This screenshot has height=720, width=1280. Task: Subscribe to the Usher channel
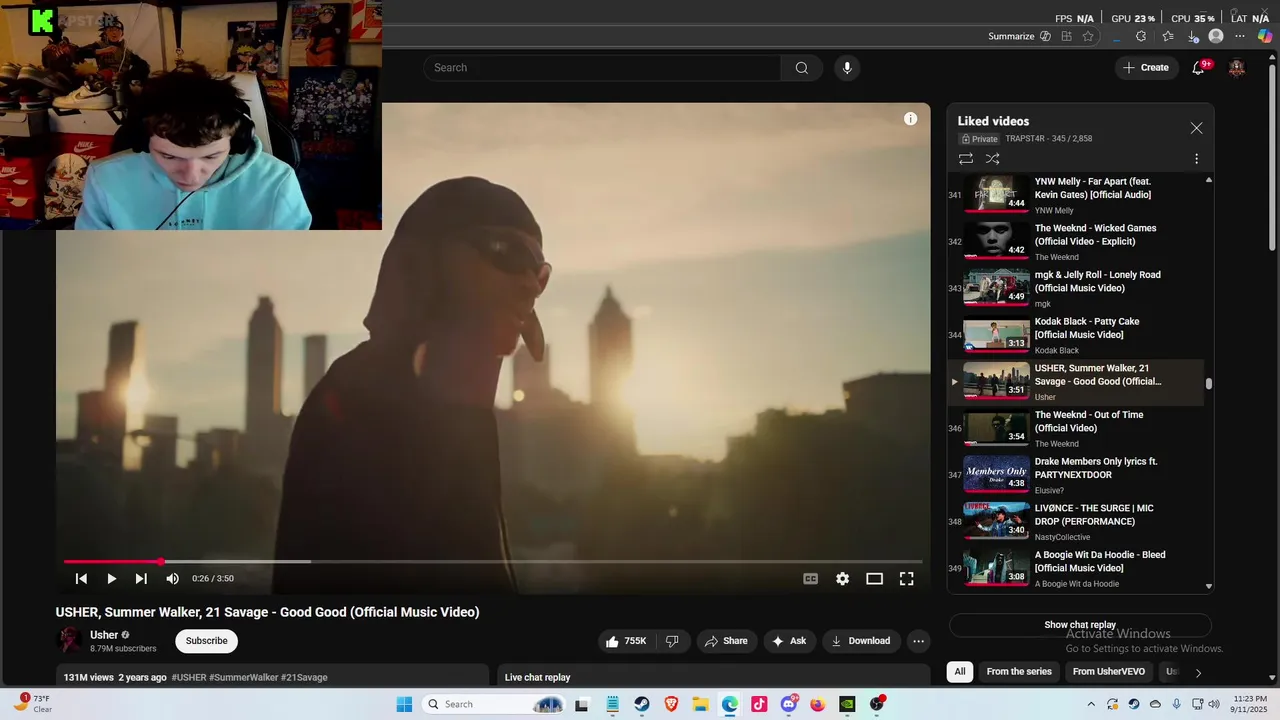pos(207,641)
